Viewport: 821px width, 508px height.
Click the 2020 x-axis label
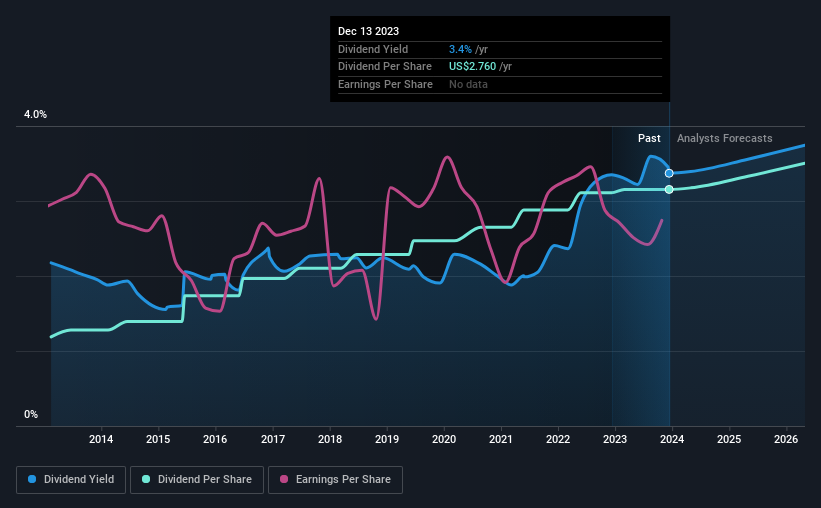tap(444, 439)
